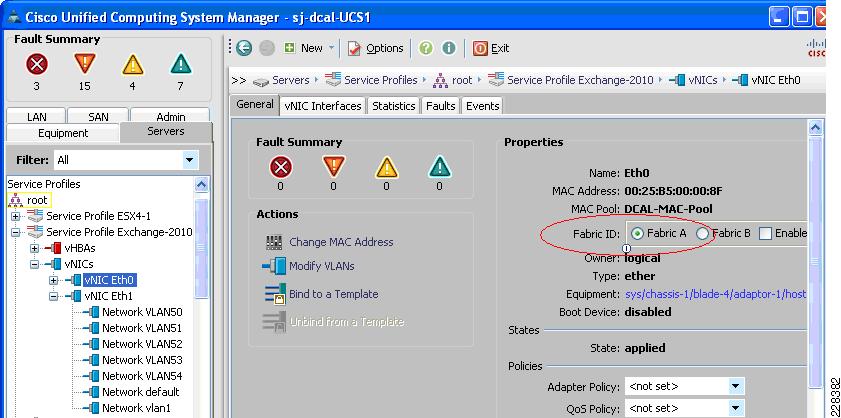Open Options from the toolbar

[375, 48]
